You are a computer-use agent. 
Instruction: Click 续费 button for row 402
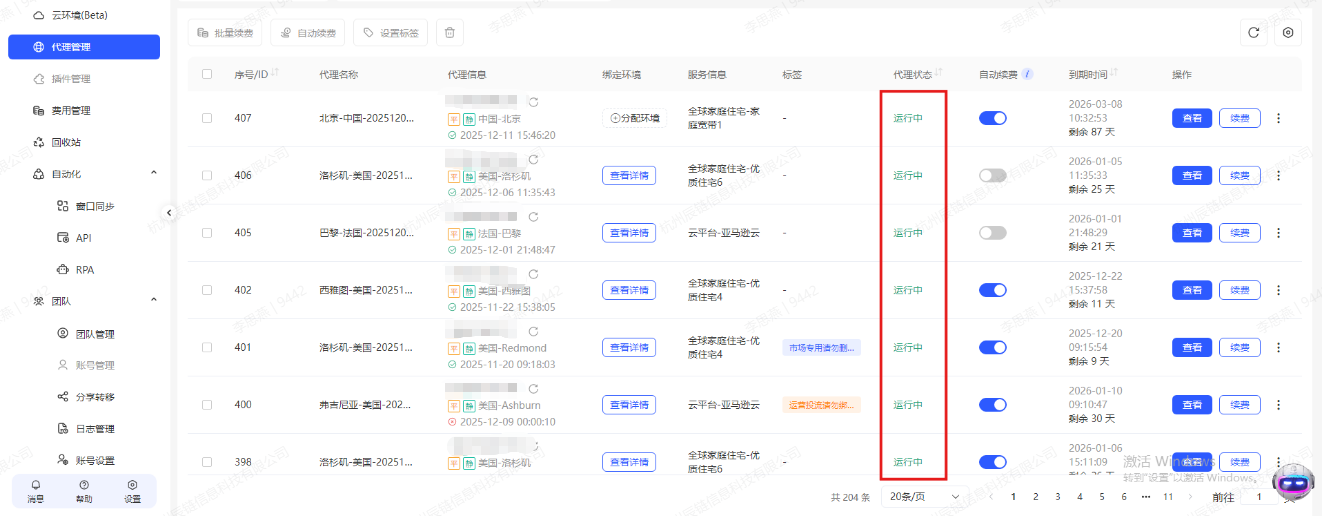tap(1240, 290)
